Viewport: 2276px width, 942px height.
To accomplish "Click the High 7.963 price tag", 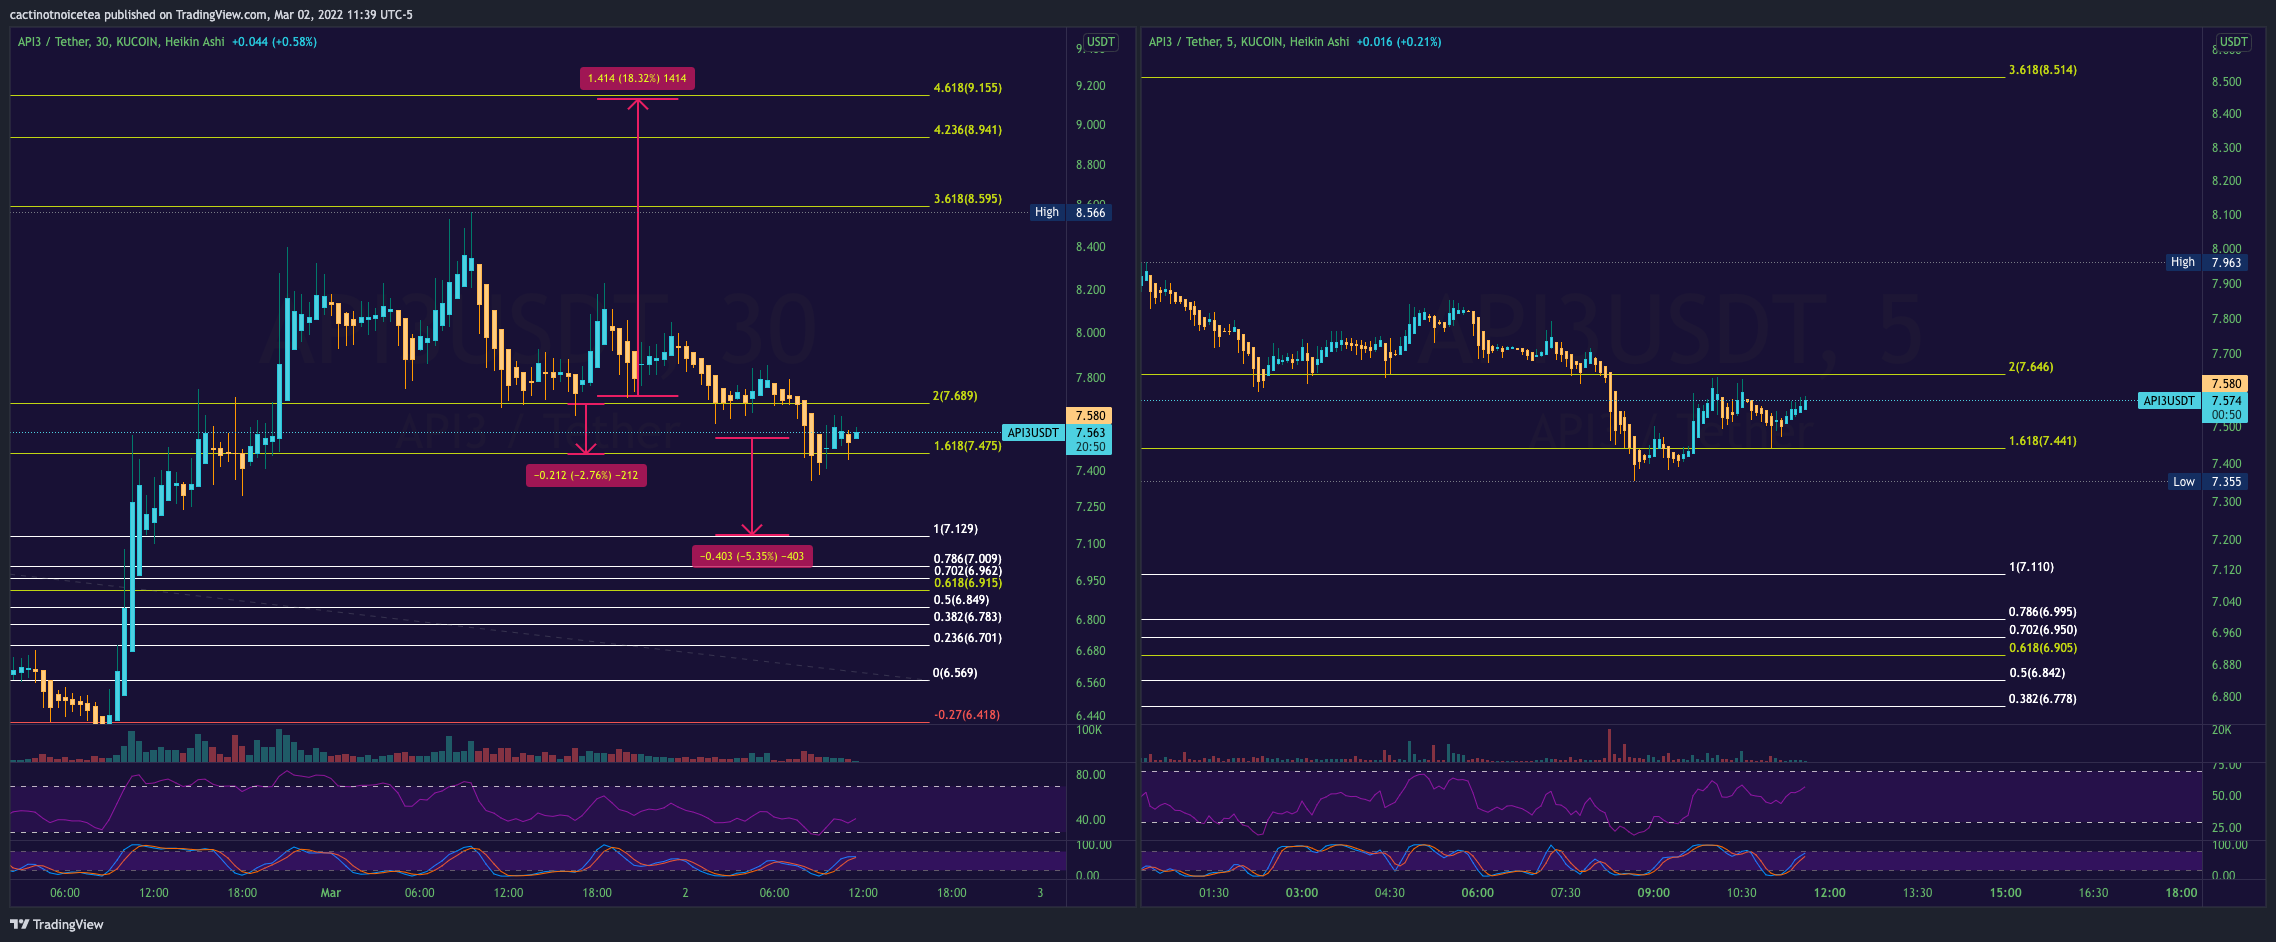I will coord(2206,262).
